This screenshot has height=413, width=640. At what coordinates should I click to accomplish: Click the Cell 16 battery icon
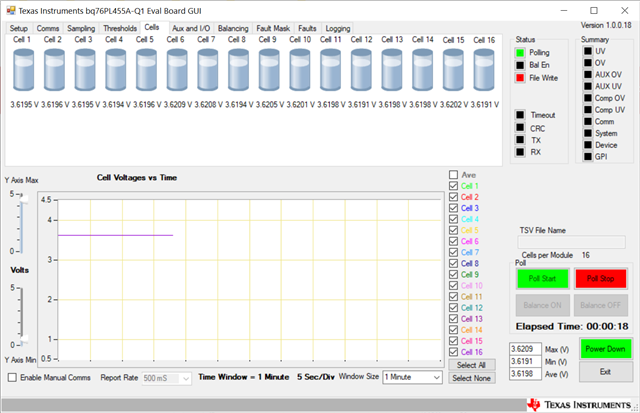[x=484, y=70]
